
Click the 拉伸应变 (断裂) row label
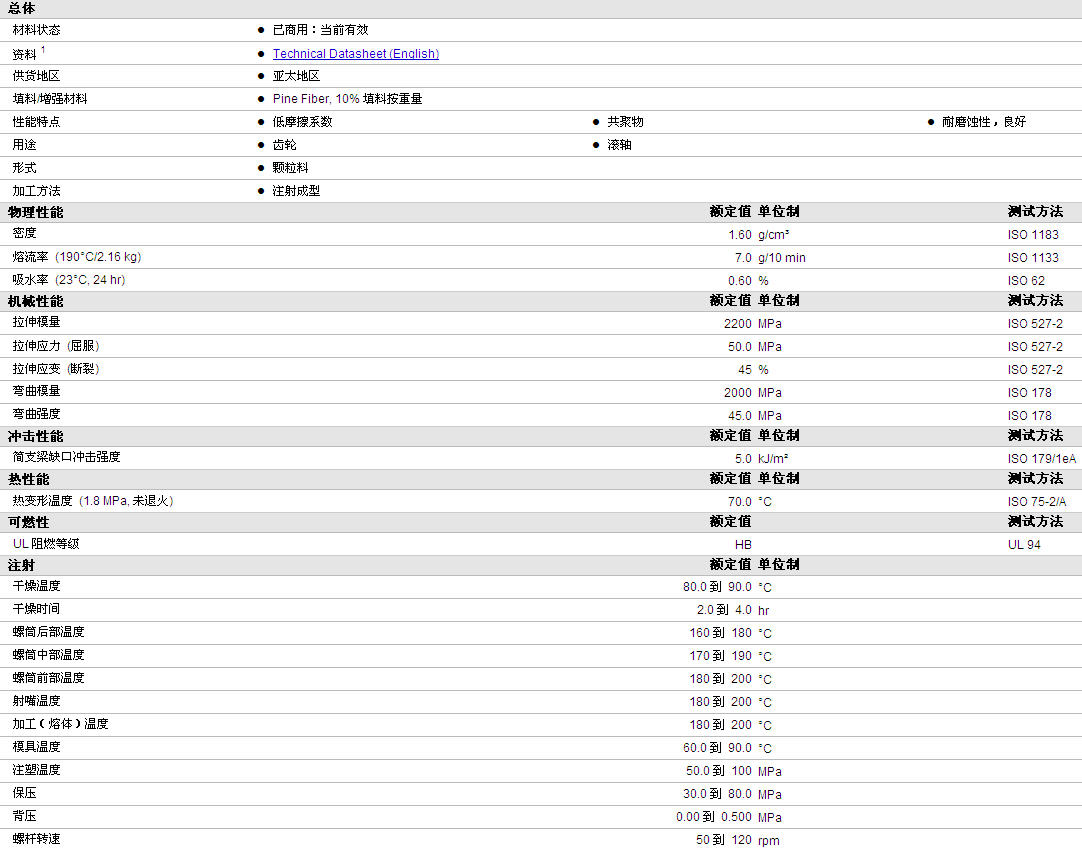coord(56,368)
